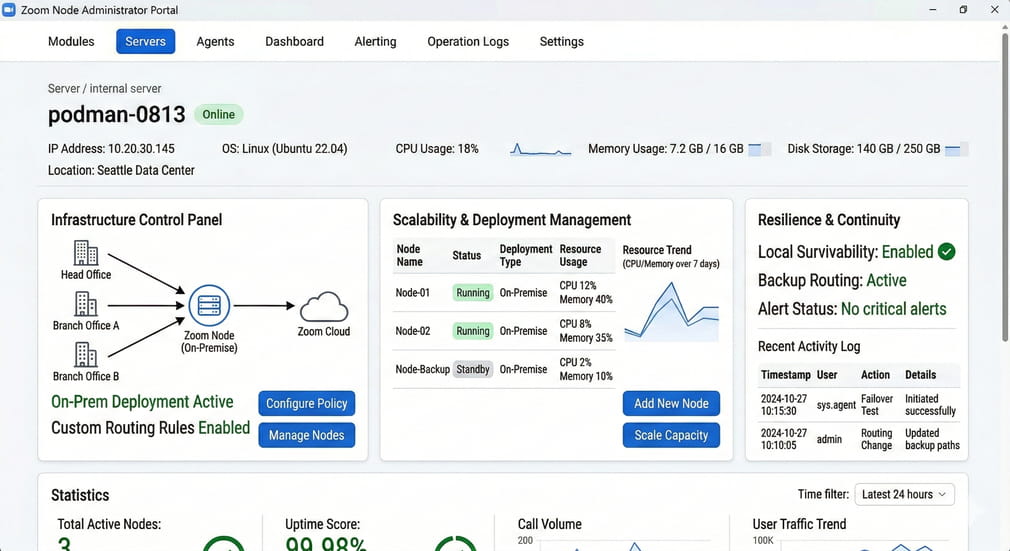1010x551 pixels.
Task: Click the Node-Backup Standby status badge
Action: click(473, 369)
